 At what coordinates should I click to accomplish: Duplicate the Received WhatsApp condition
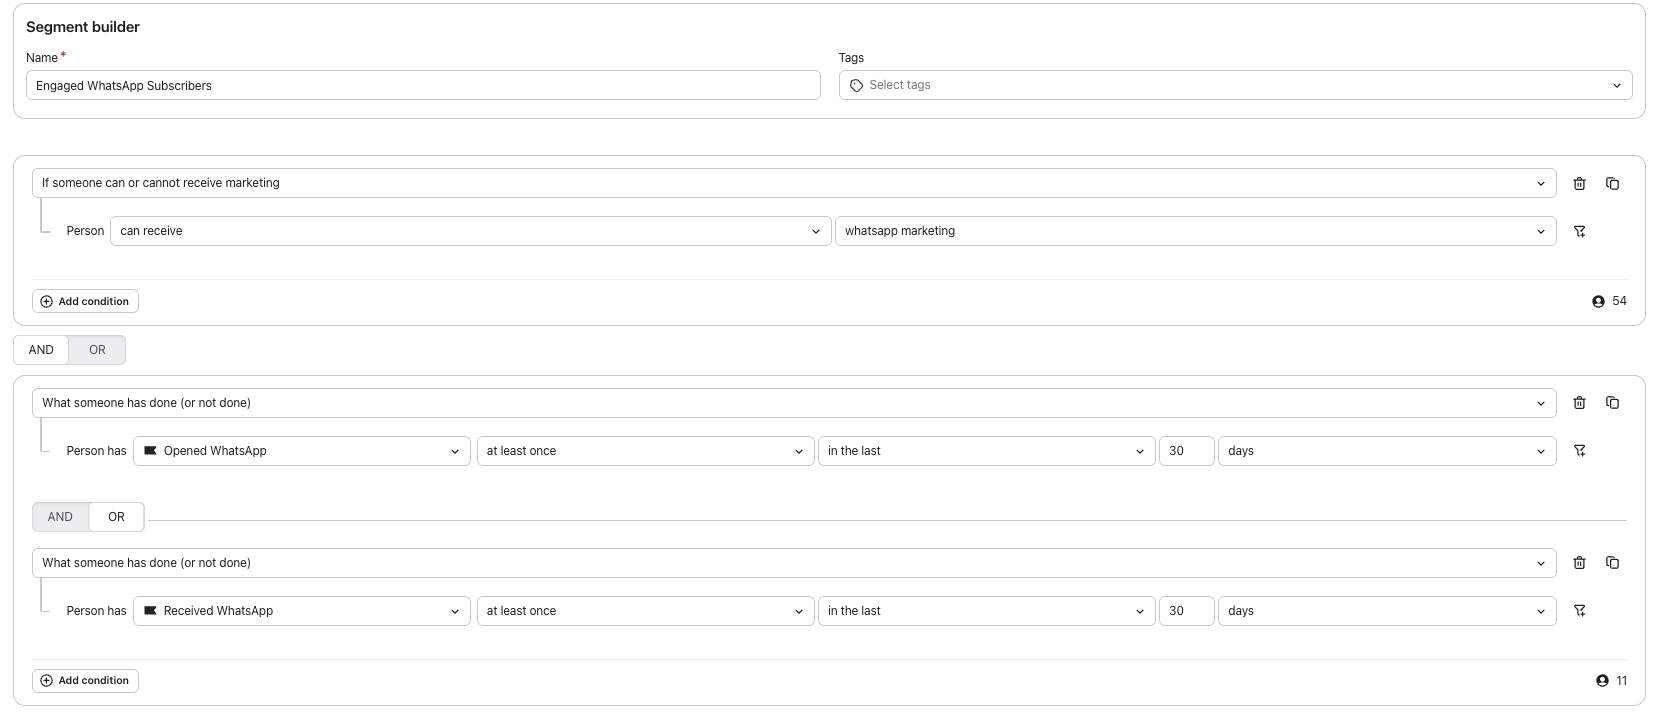[1612, 563]
